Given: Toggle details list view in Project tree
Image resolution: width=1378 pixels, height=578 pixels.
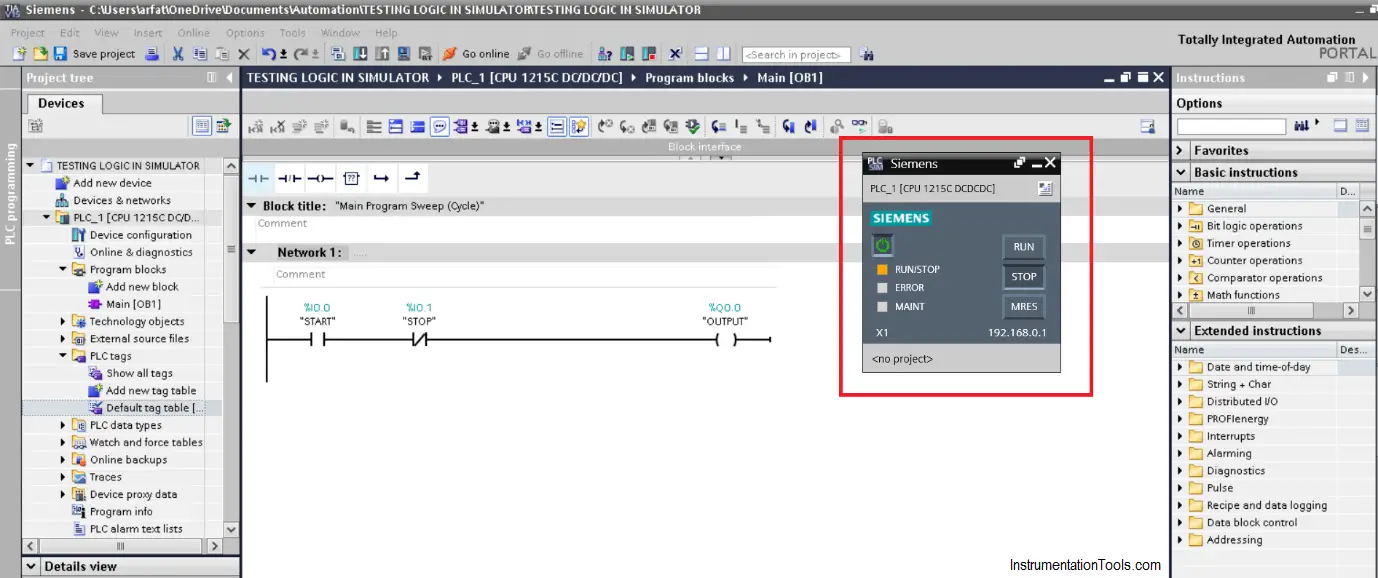Looking at the screenshot, I should [x=202, y=126].
